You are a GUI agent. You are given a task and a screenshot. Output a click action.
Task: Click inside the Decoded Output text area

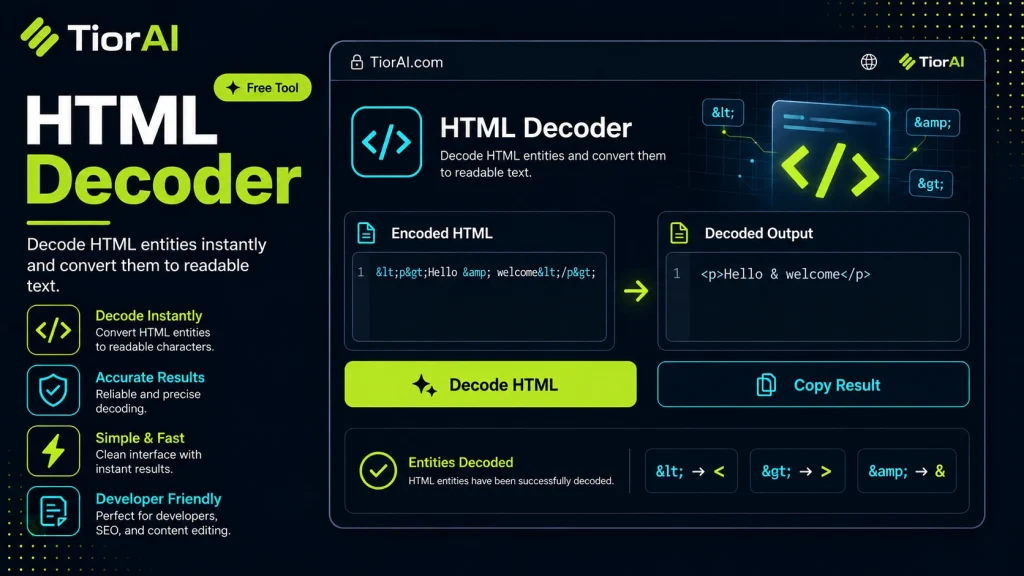813,297
